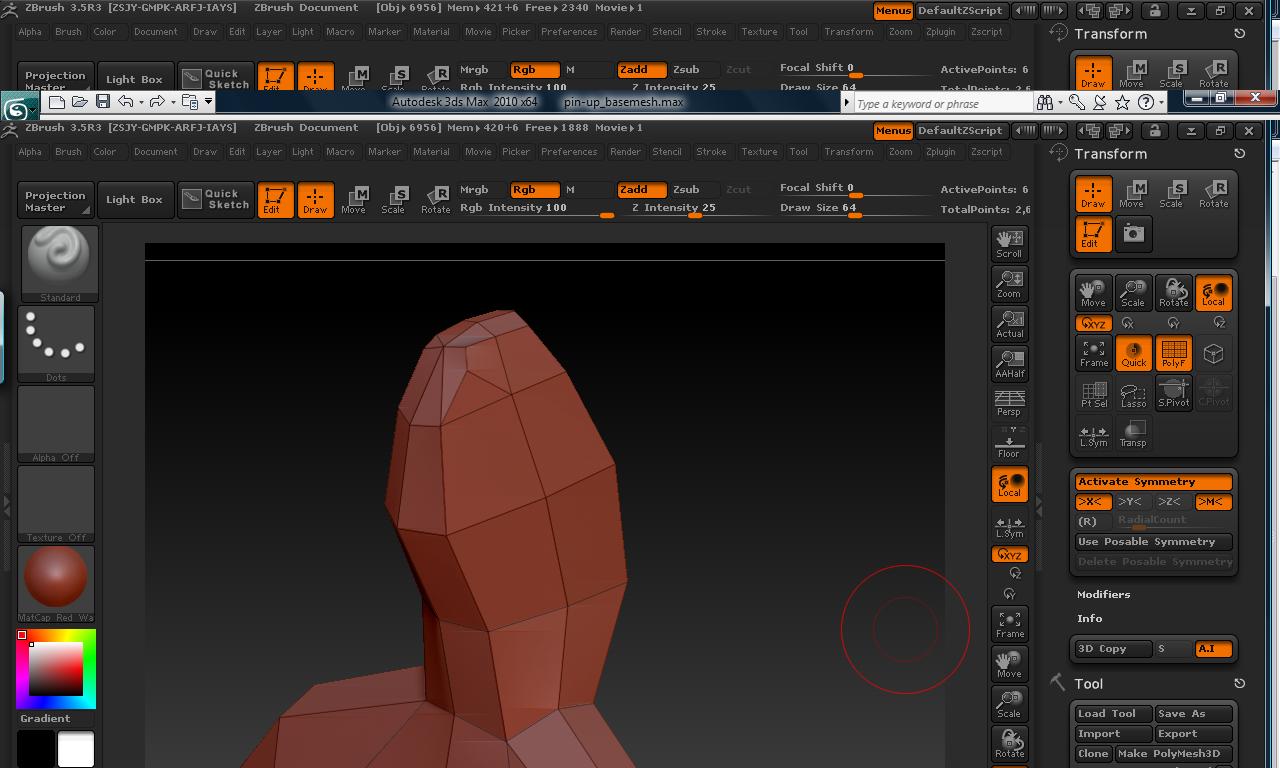Toggle the >X< symmetry axis
This screenshot has width=1280, height=768.
coord(1093,502)
